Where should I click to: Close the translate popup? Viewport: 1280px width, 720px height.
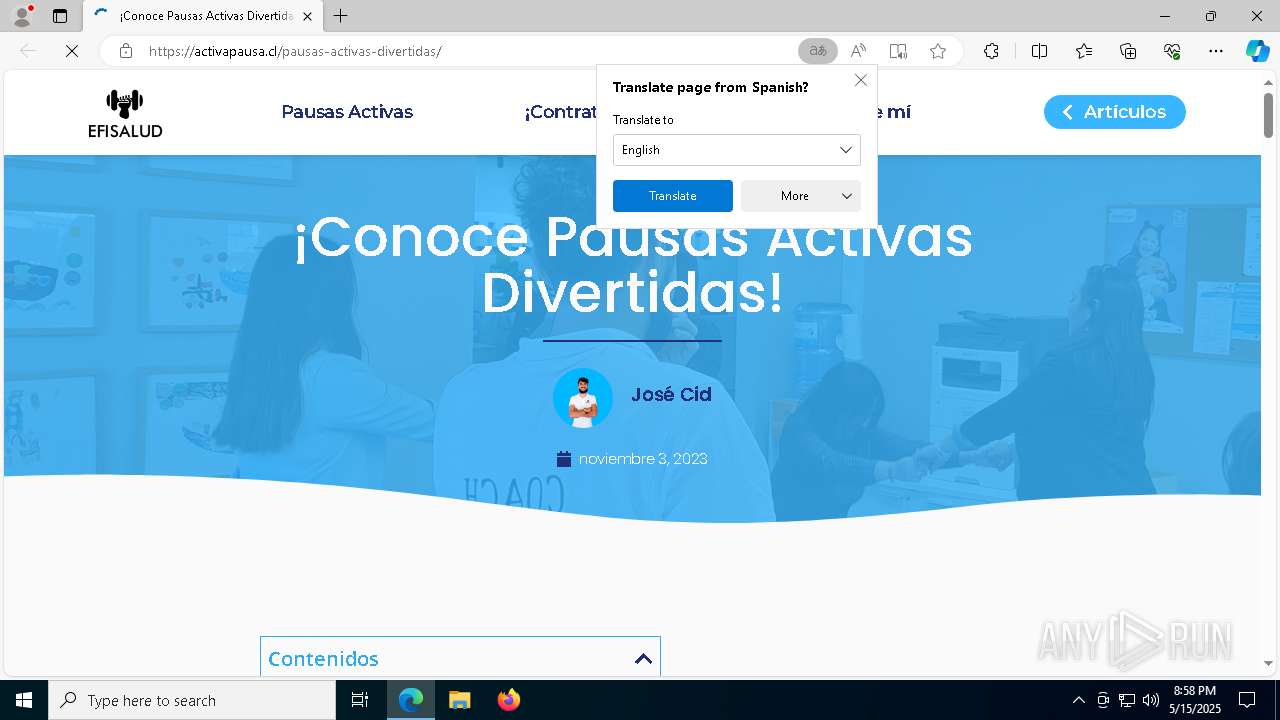[x=860, y=80]
